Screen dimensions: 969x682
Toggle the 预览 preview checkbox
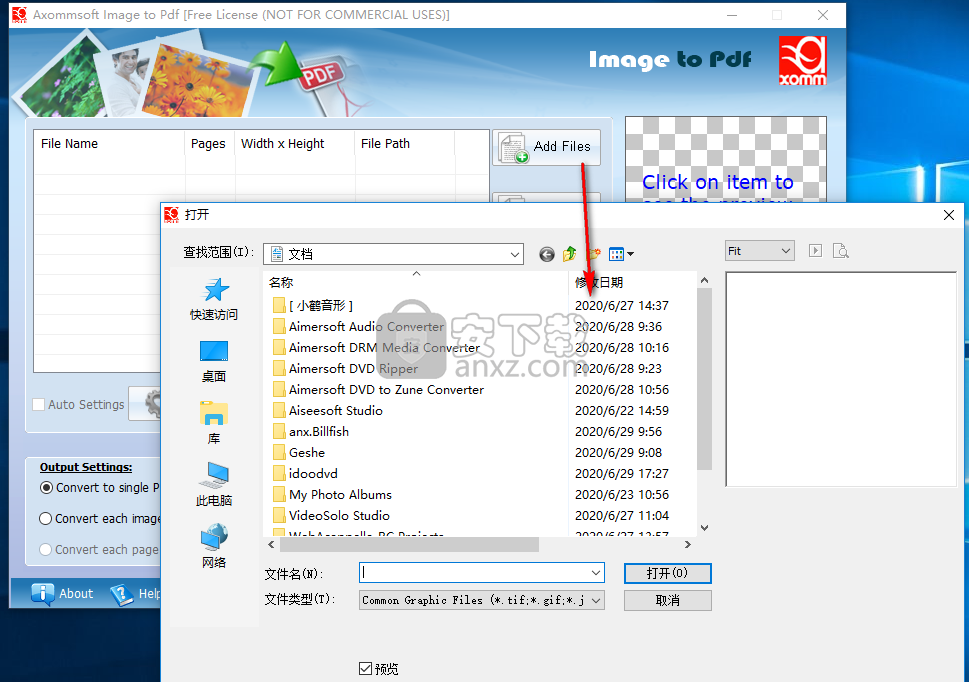[x=365, y=668]
